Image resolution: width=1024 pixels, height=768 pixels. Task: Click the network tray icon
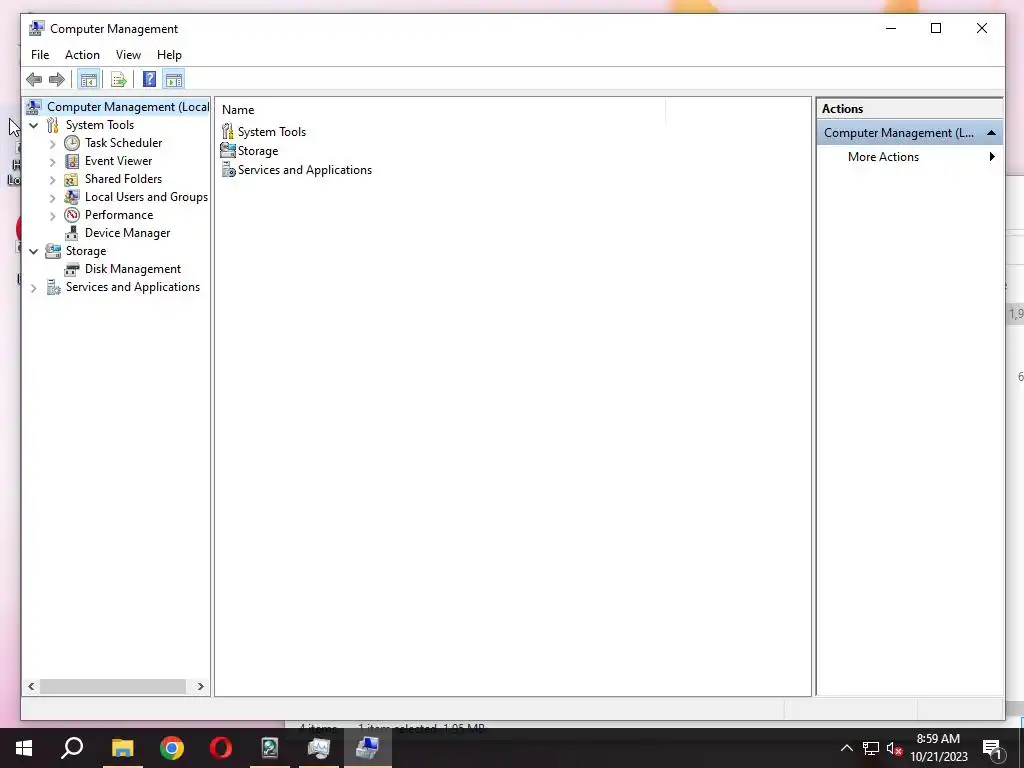point(871,748)
